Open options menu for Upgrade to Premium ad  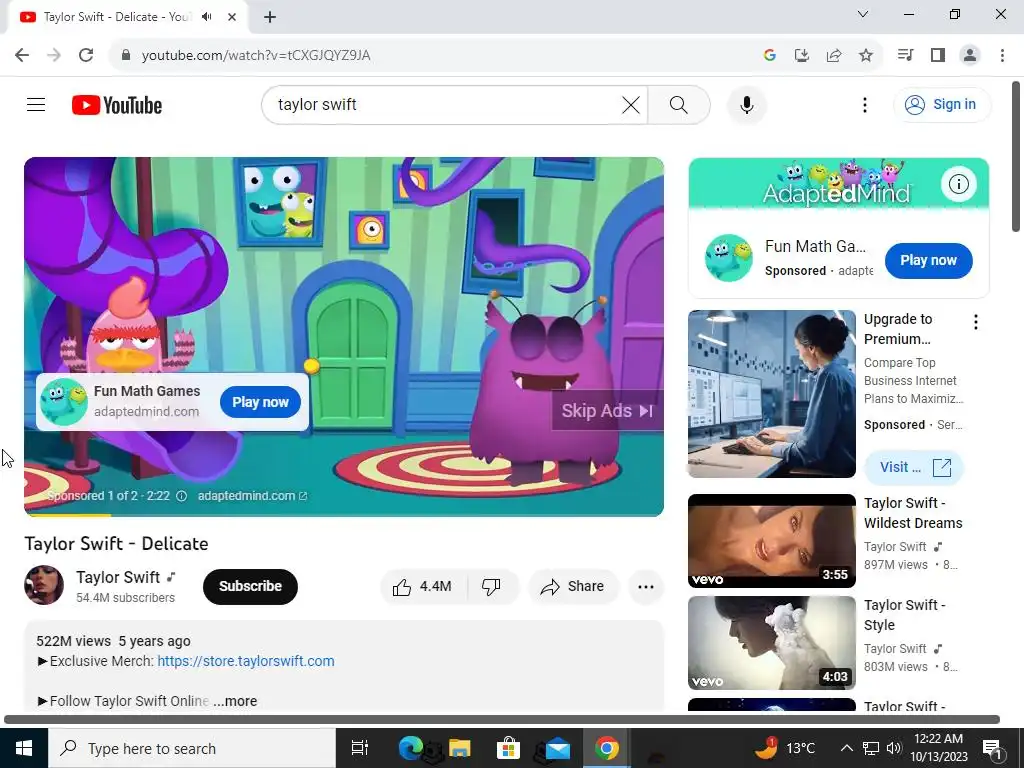coord(975,322)
